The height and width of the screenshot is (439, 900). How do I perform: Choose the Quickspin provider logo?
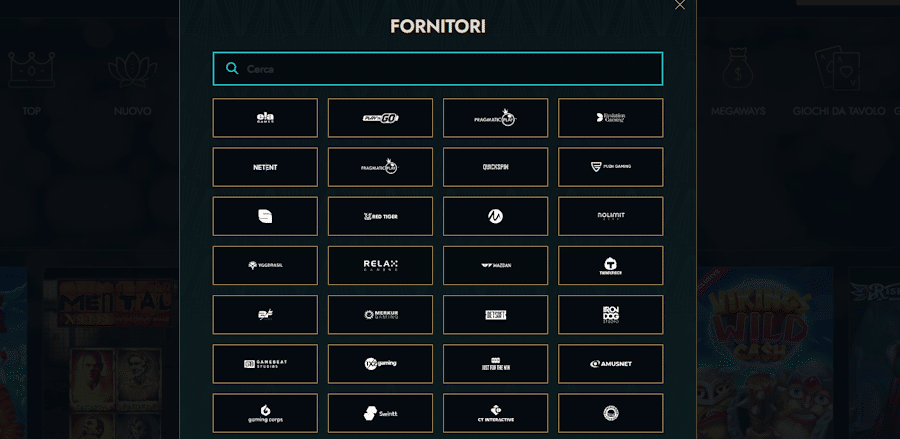[495, 167]
